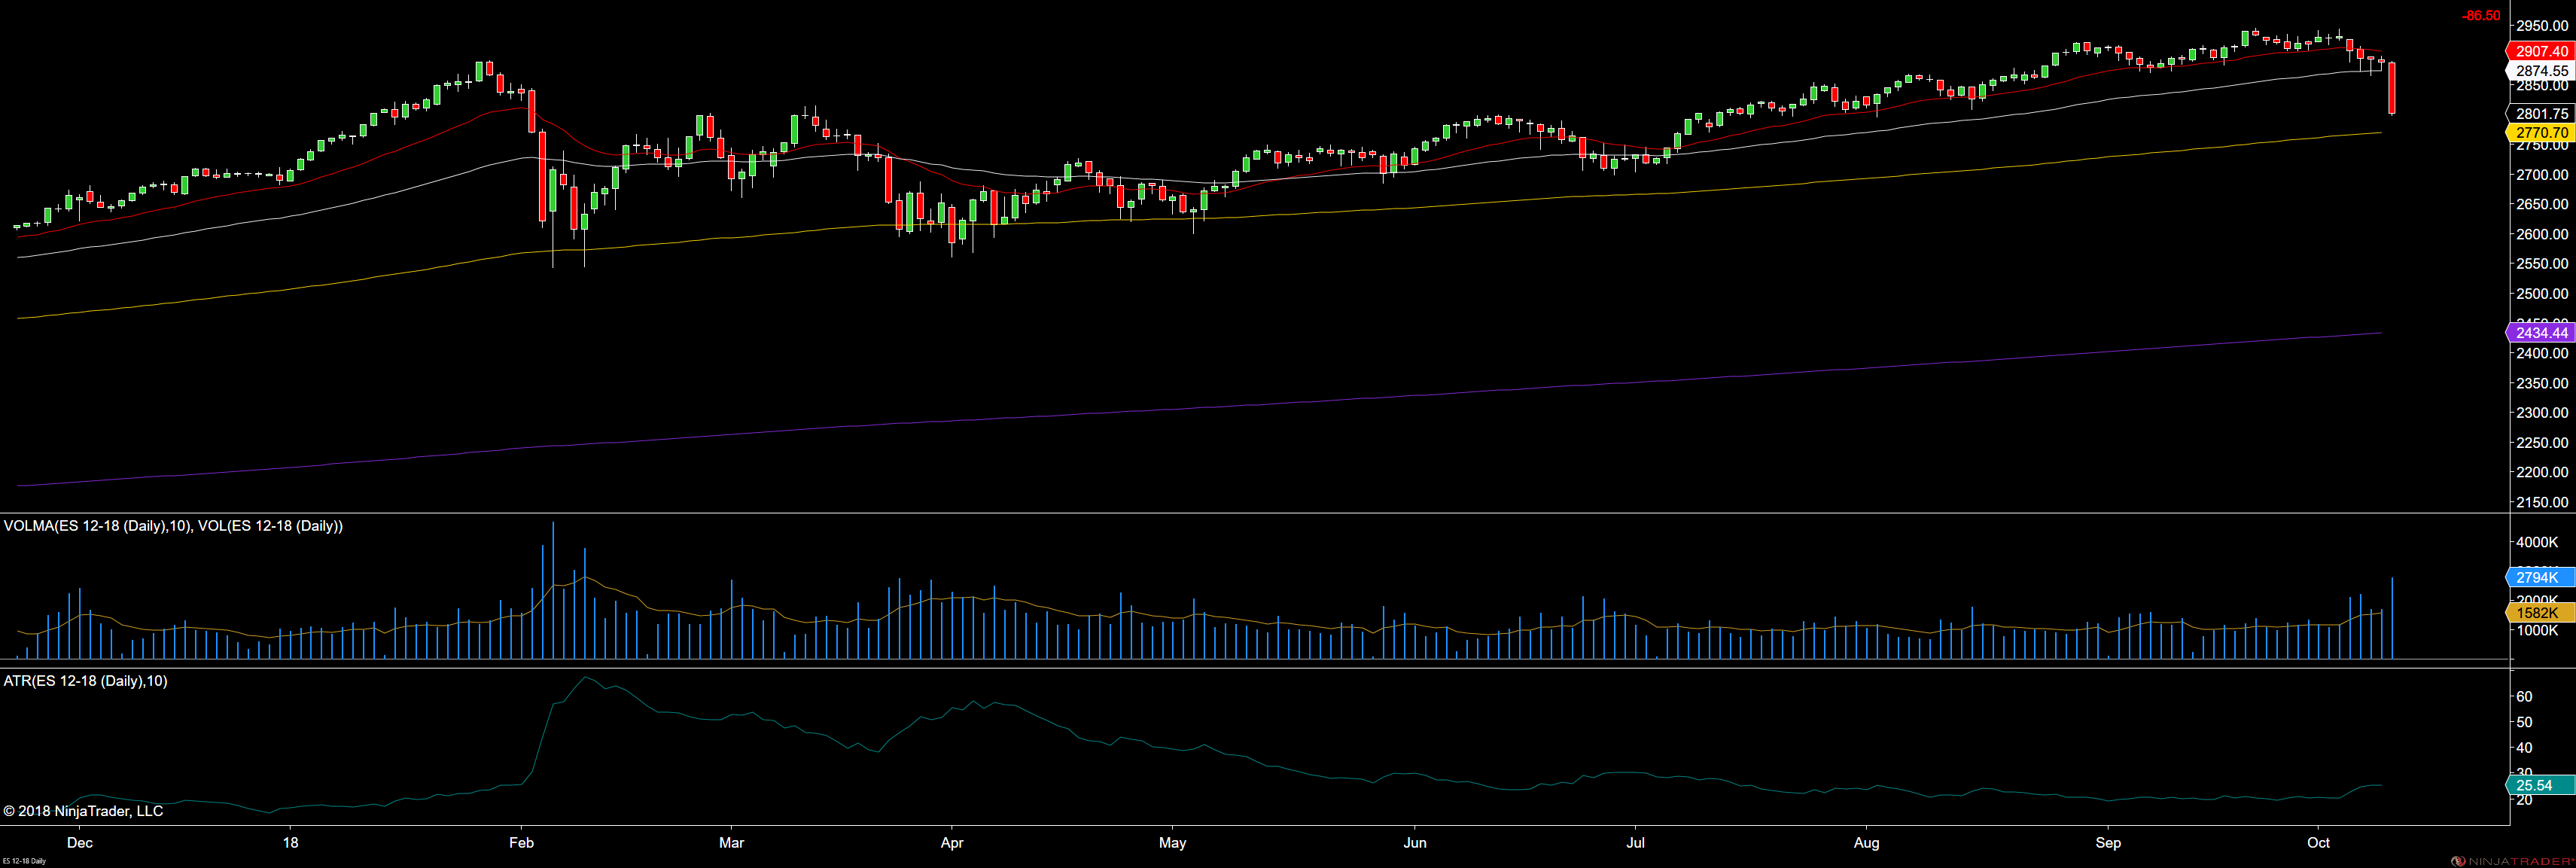2576x868 pixels.
Task: Click the 2700.00 price axis label
Action: click(x=2542, y=175)
